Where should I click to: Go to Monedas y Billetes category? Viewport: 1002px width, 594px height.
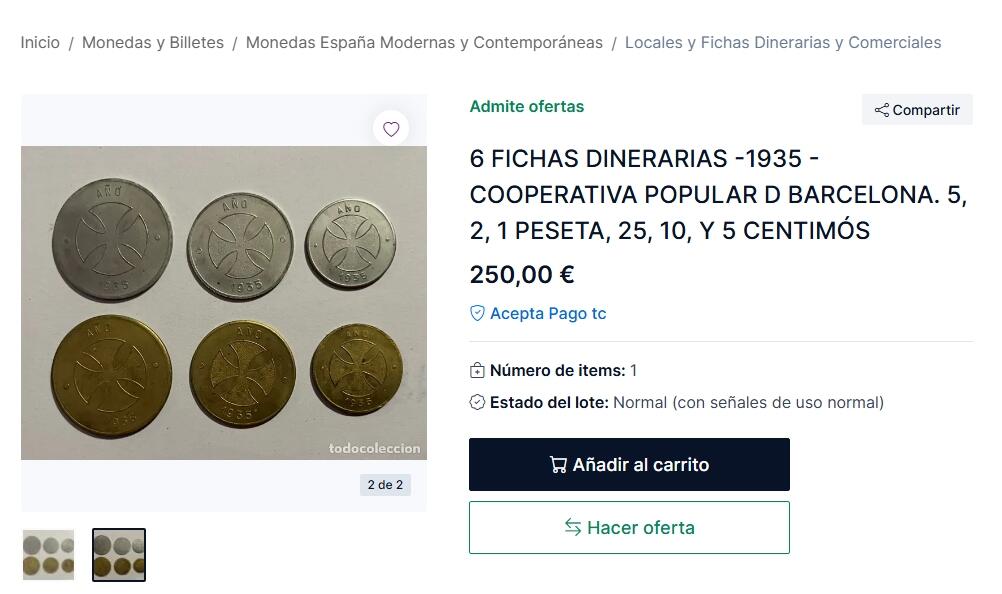(x=153, y=43)
